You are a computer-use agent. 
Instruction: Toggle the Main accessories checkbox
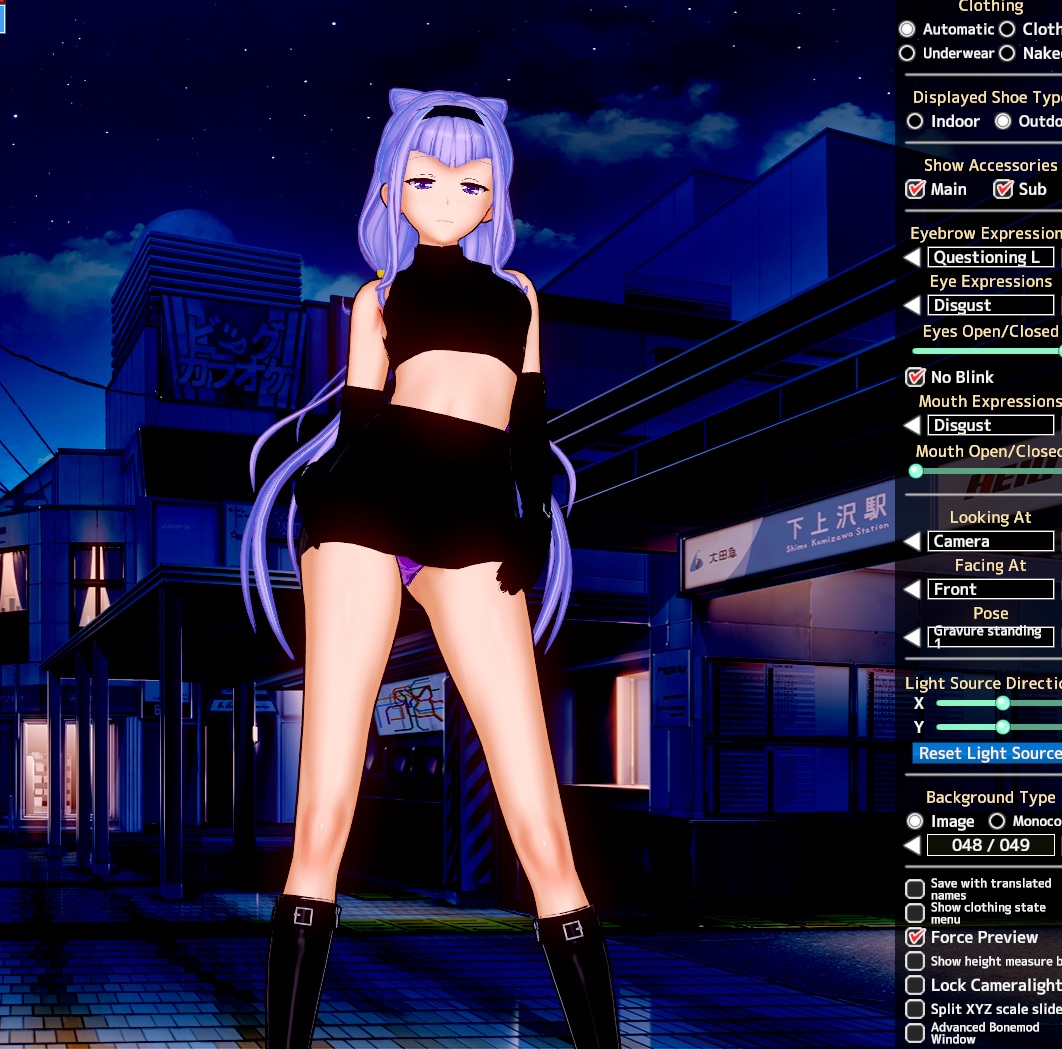915,189
